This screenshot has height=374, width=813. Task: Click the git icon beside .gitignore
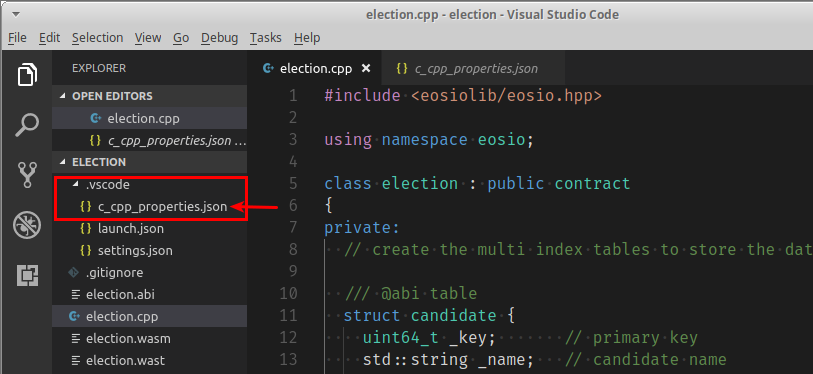pyautogui.click(x=74, y=272)
